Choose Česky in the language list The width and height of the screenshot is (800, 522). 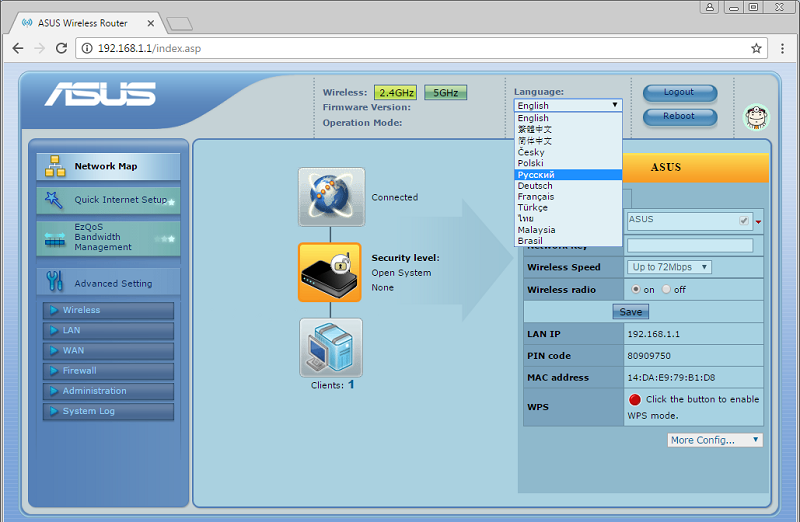tap(568, 152)
